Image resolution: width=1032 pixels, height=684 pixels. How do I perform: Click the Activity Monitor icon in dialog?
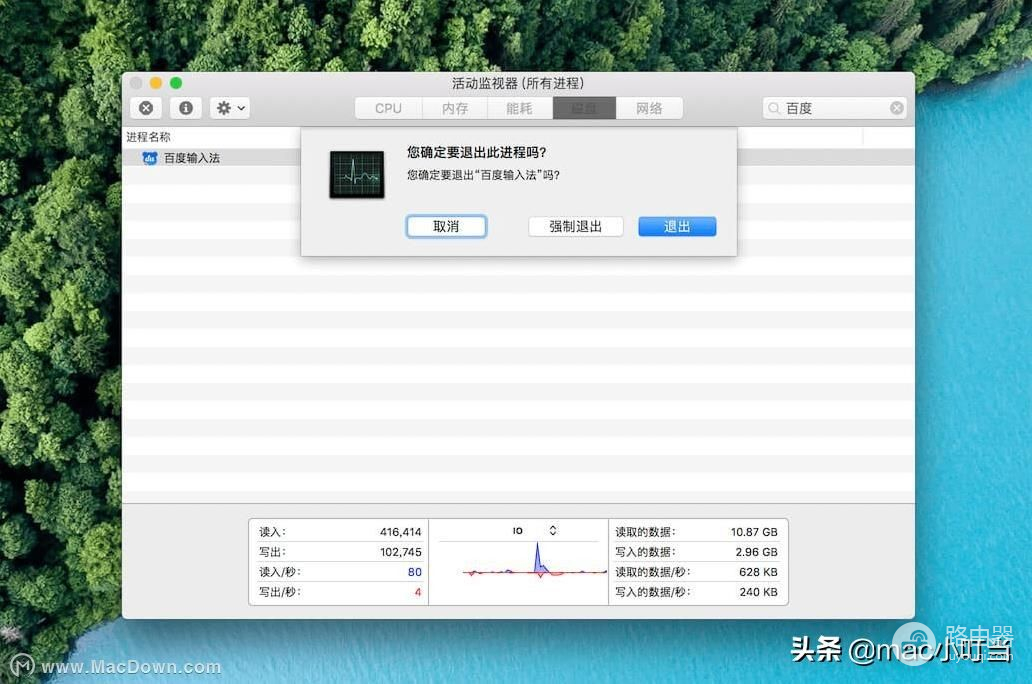(357, 175)
